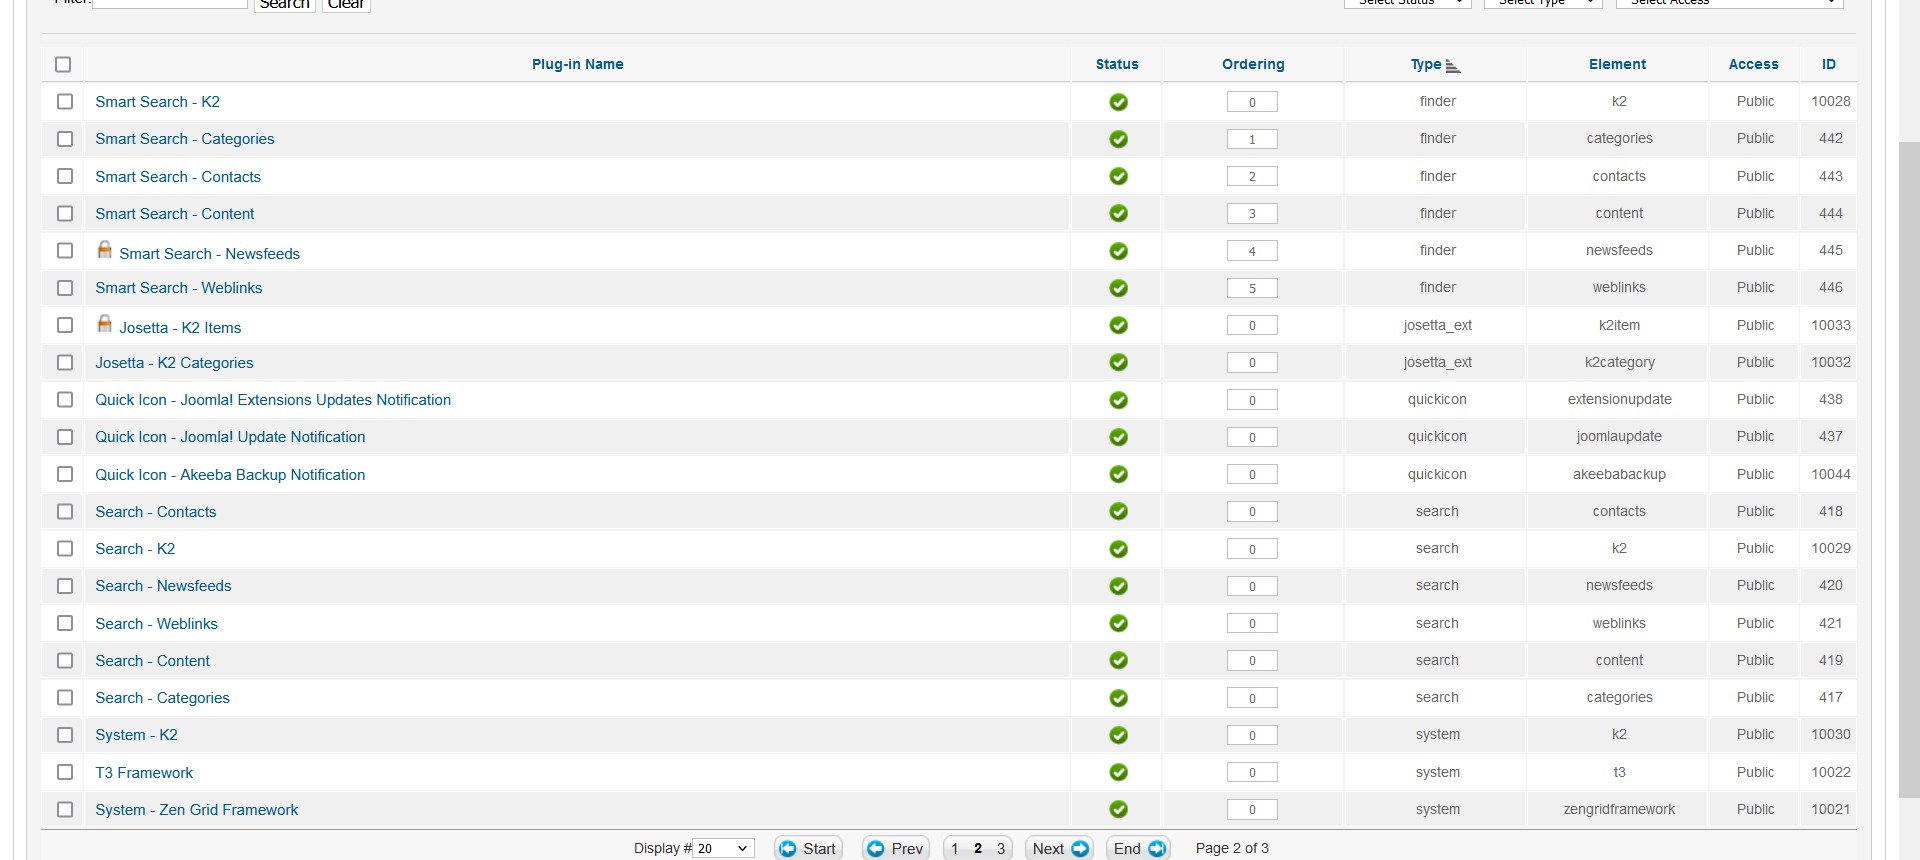
Task: Sort by the Element column header
Action: pos(1617,64)
